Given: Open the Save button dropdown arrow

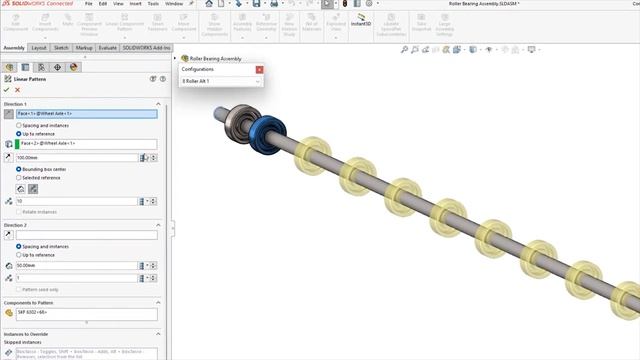Looking at the screenshot, I should click(x=264, y=4).
